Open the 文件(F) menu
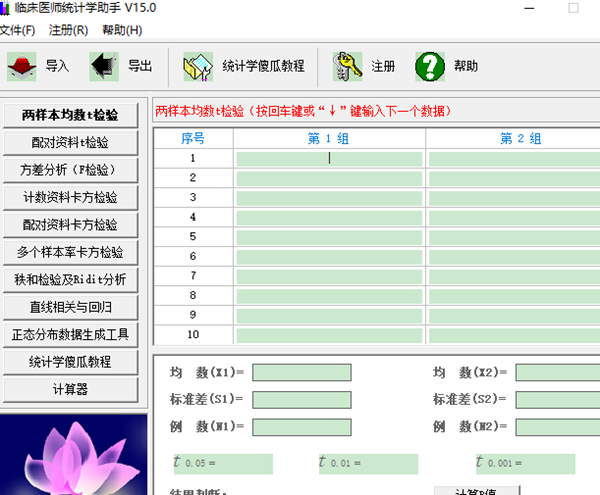 [17, 30]
